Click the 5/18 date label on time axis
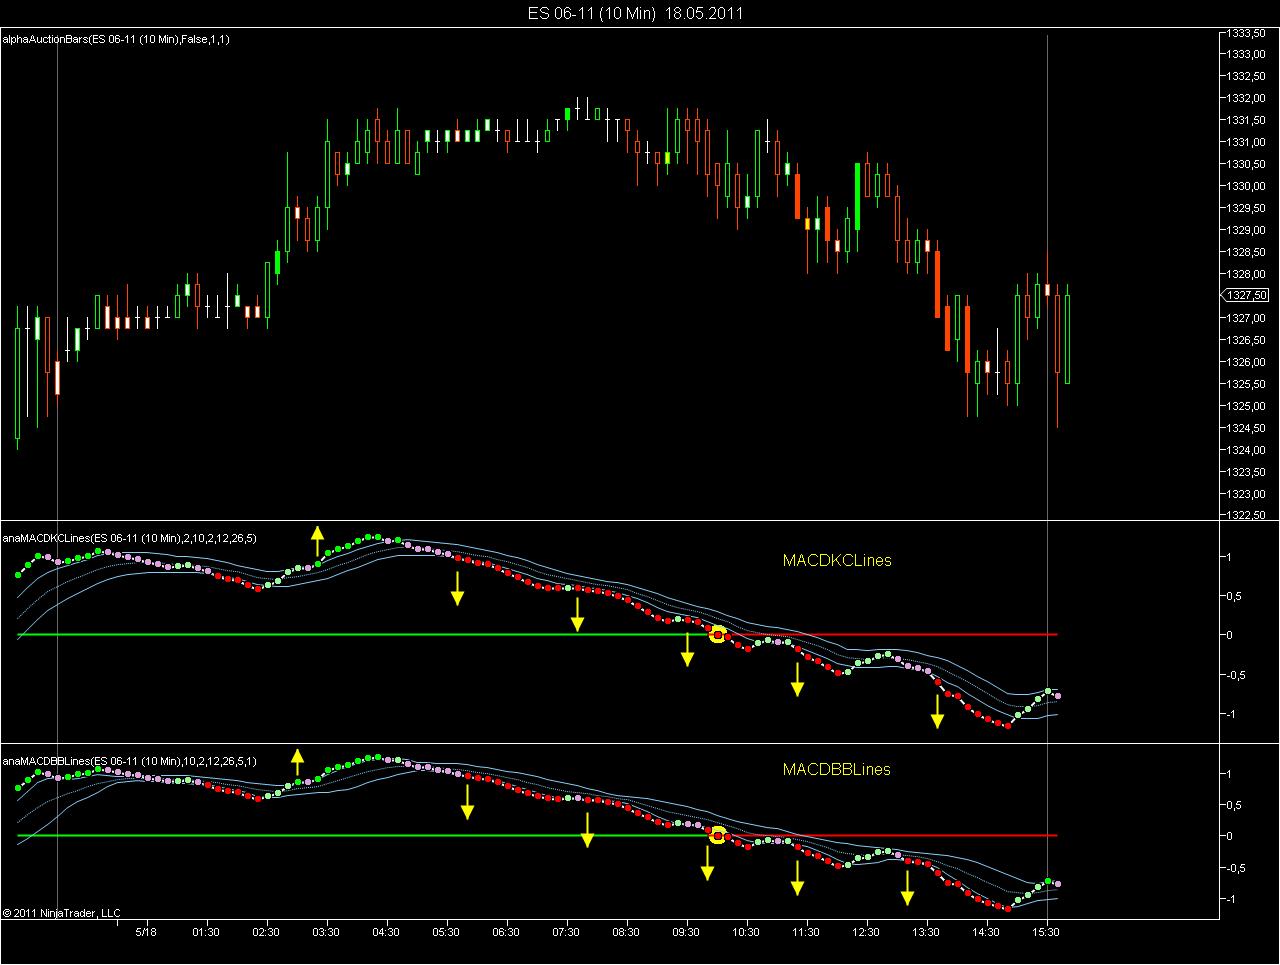 click(146, 932)
